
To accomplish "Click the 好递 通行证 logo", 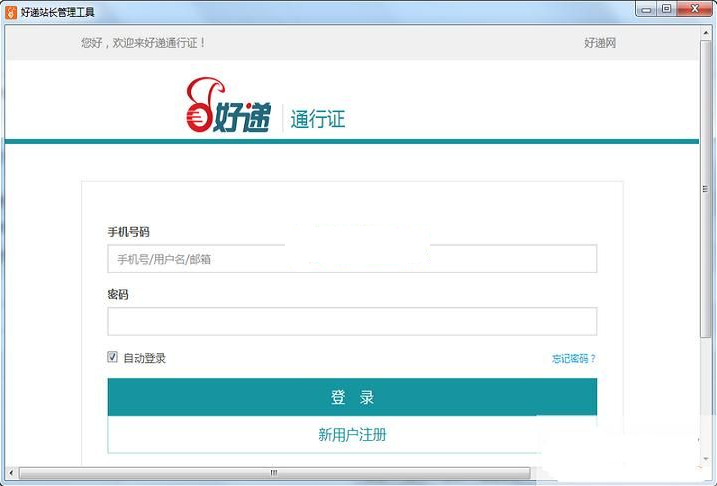I will tap(266, 106).
